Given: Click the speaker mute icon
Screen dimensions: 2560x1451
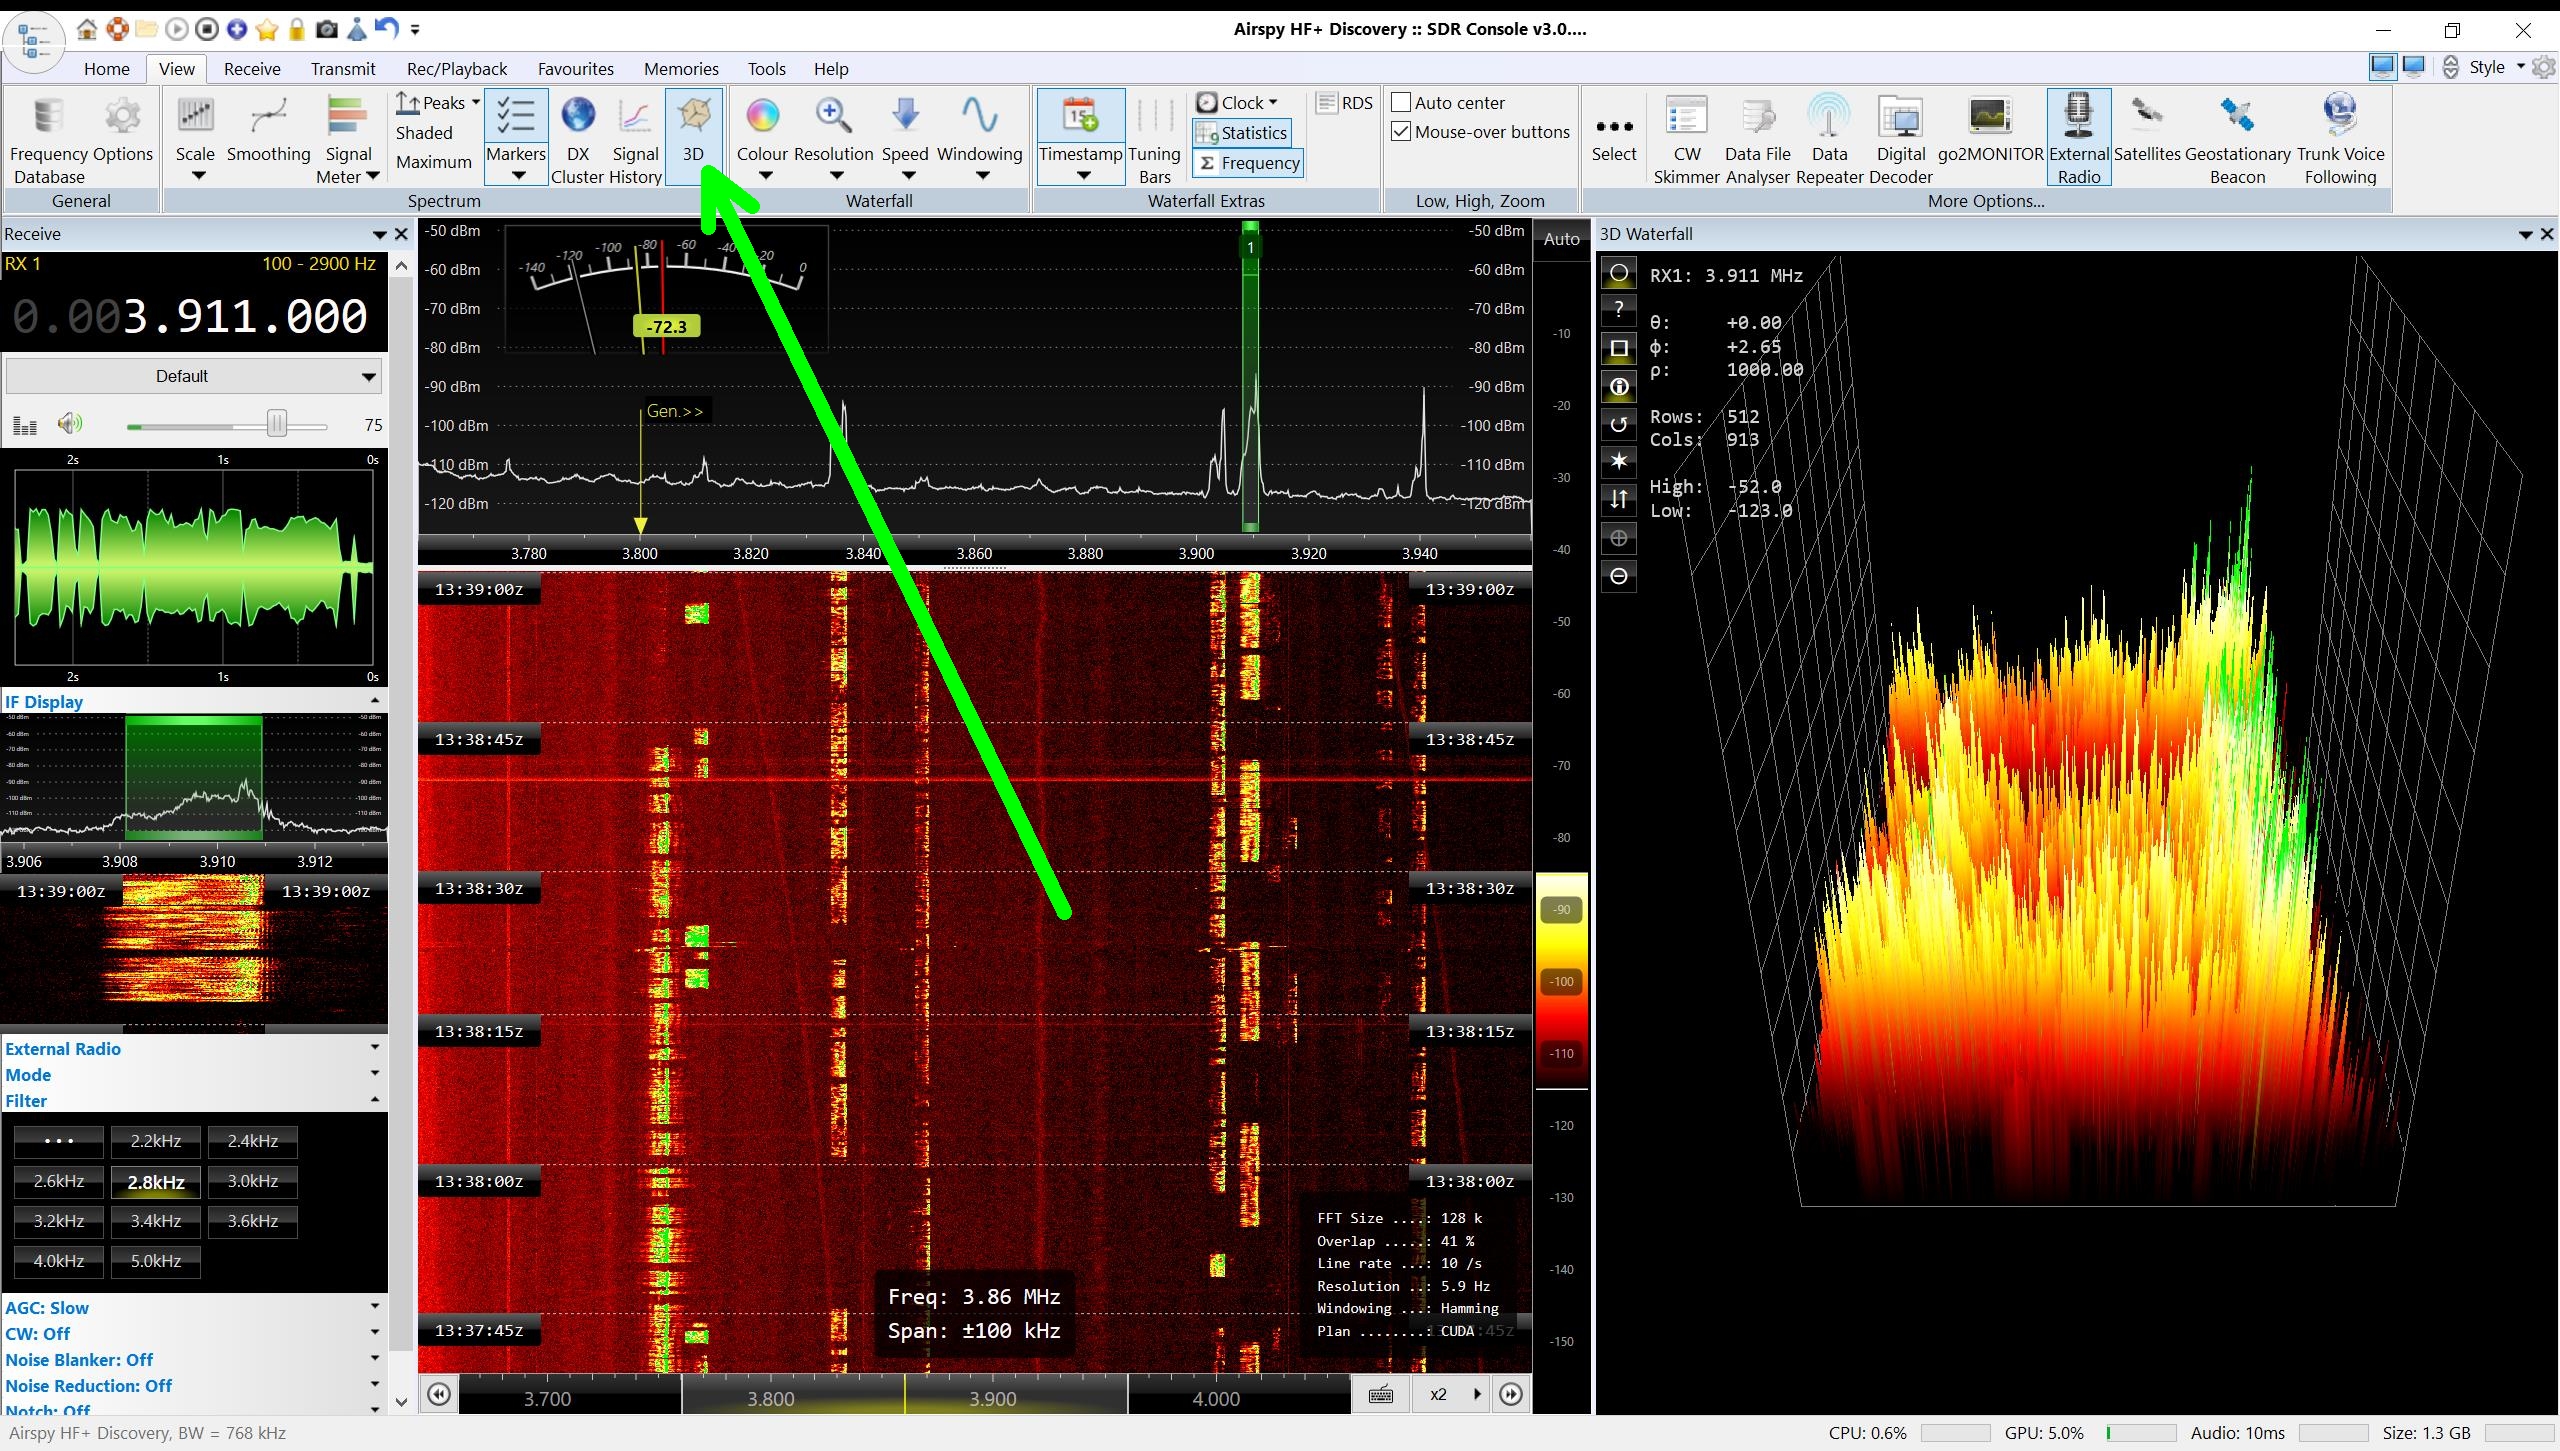Looking at the screenshot, I should point(69,424).
